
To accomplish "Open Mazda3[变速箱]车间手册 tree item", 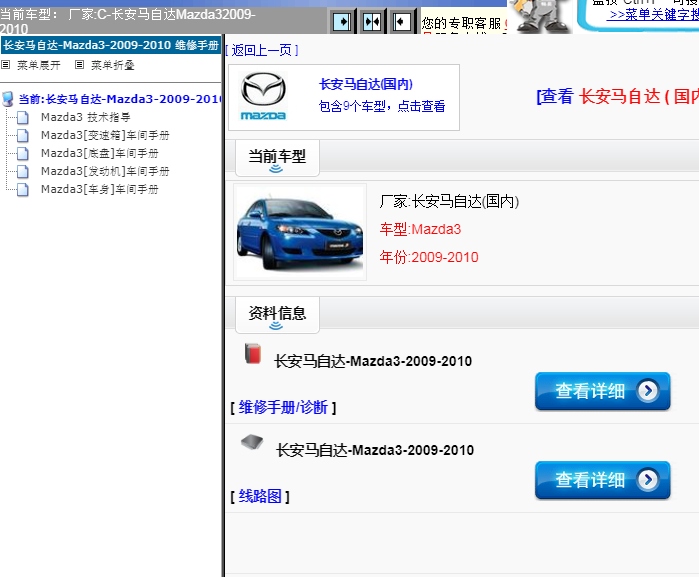I will click(x=105, y=135).
